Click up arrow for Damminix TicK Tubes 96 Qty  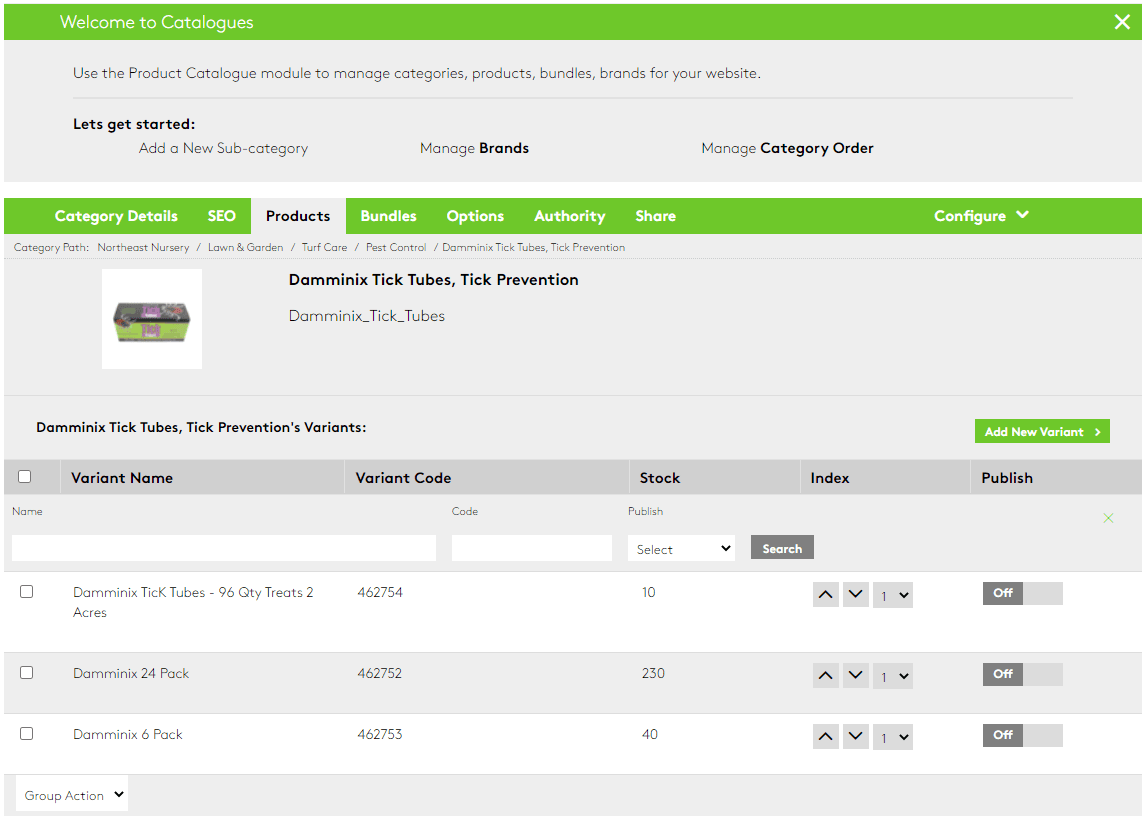tap(825, 594)
